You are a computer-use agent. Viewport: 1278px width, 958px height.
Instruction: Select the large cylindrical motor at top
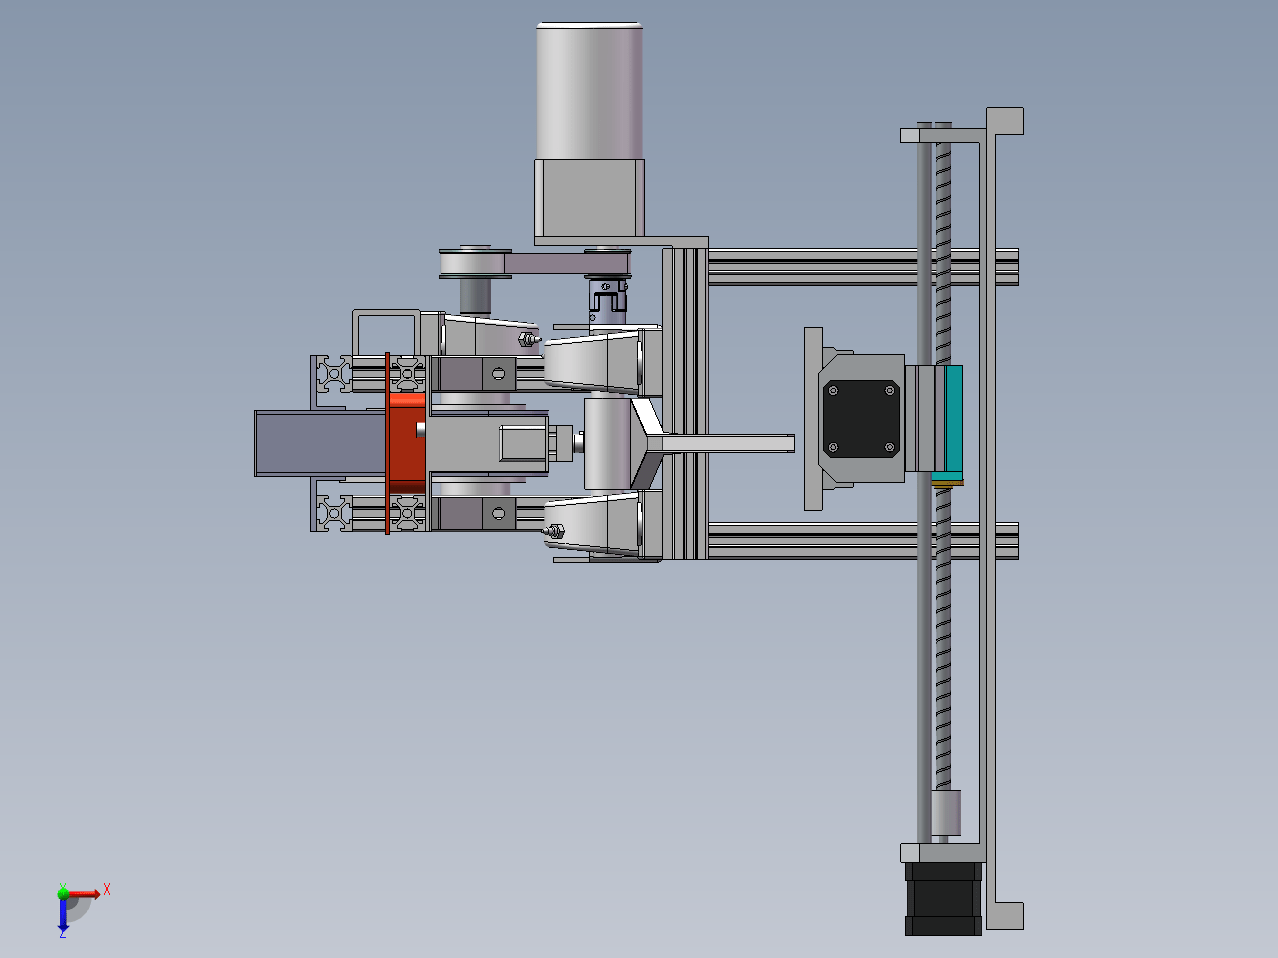point(590,90)
